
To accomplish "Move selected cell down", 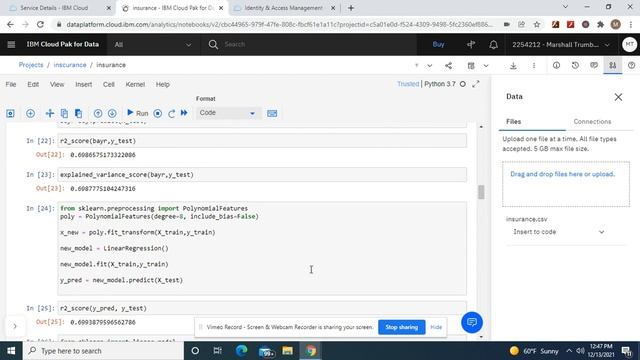I will click(112, 113).
